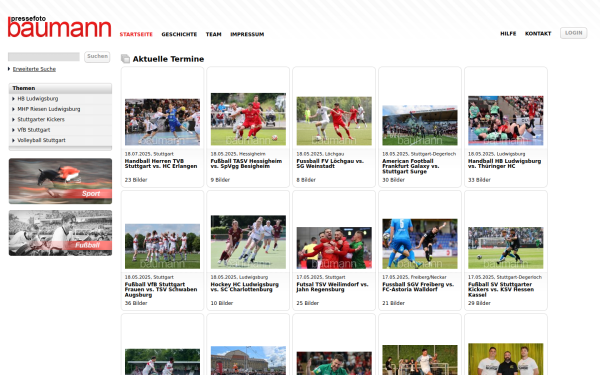The height and width of the screenshot is (375, 600).
Task: Open the Sport banner image
Action: [x=60, y=181]
